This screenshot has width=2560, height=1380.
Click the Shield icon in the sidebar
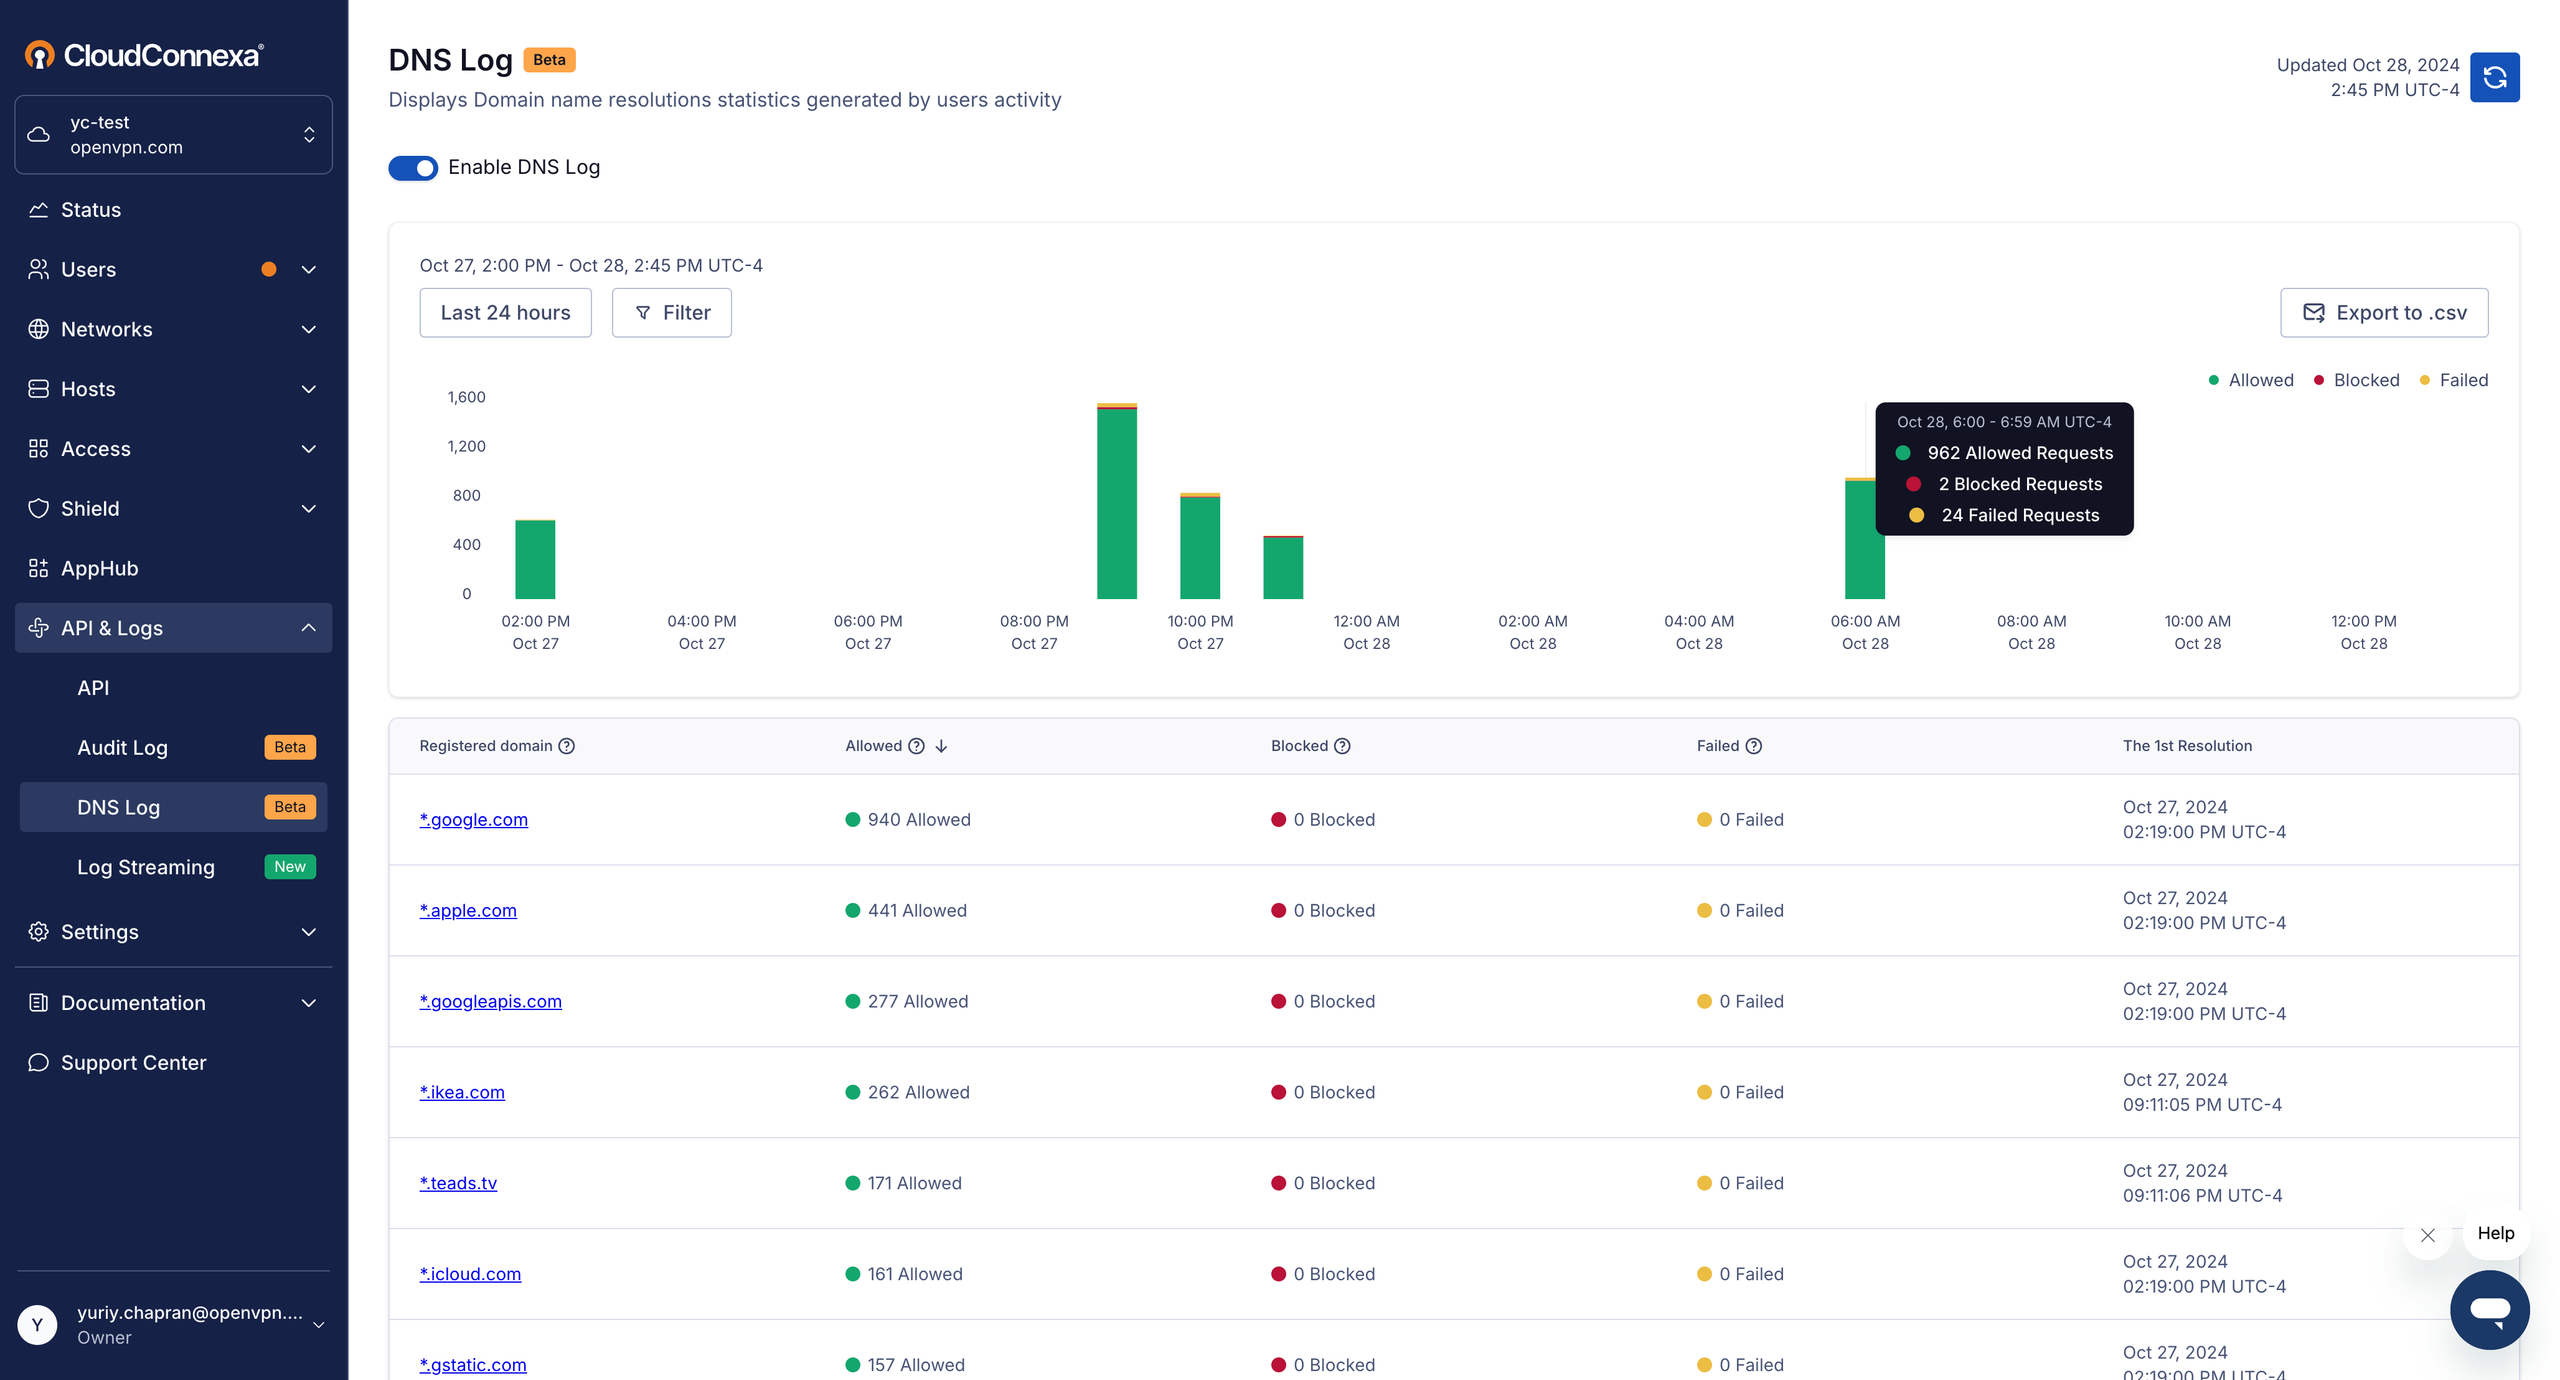click(39, 508)
